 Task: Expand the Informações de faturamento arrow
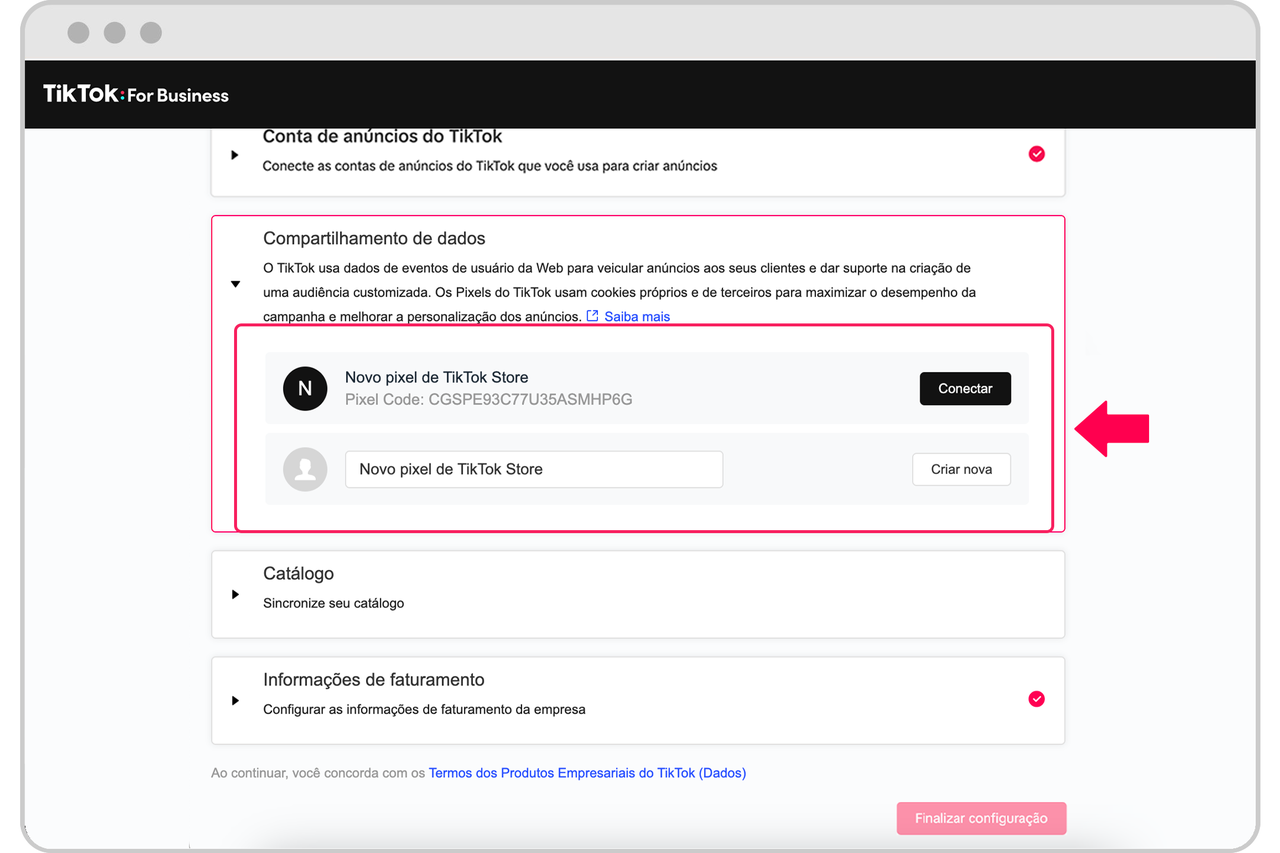tap(235, 701)
